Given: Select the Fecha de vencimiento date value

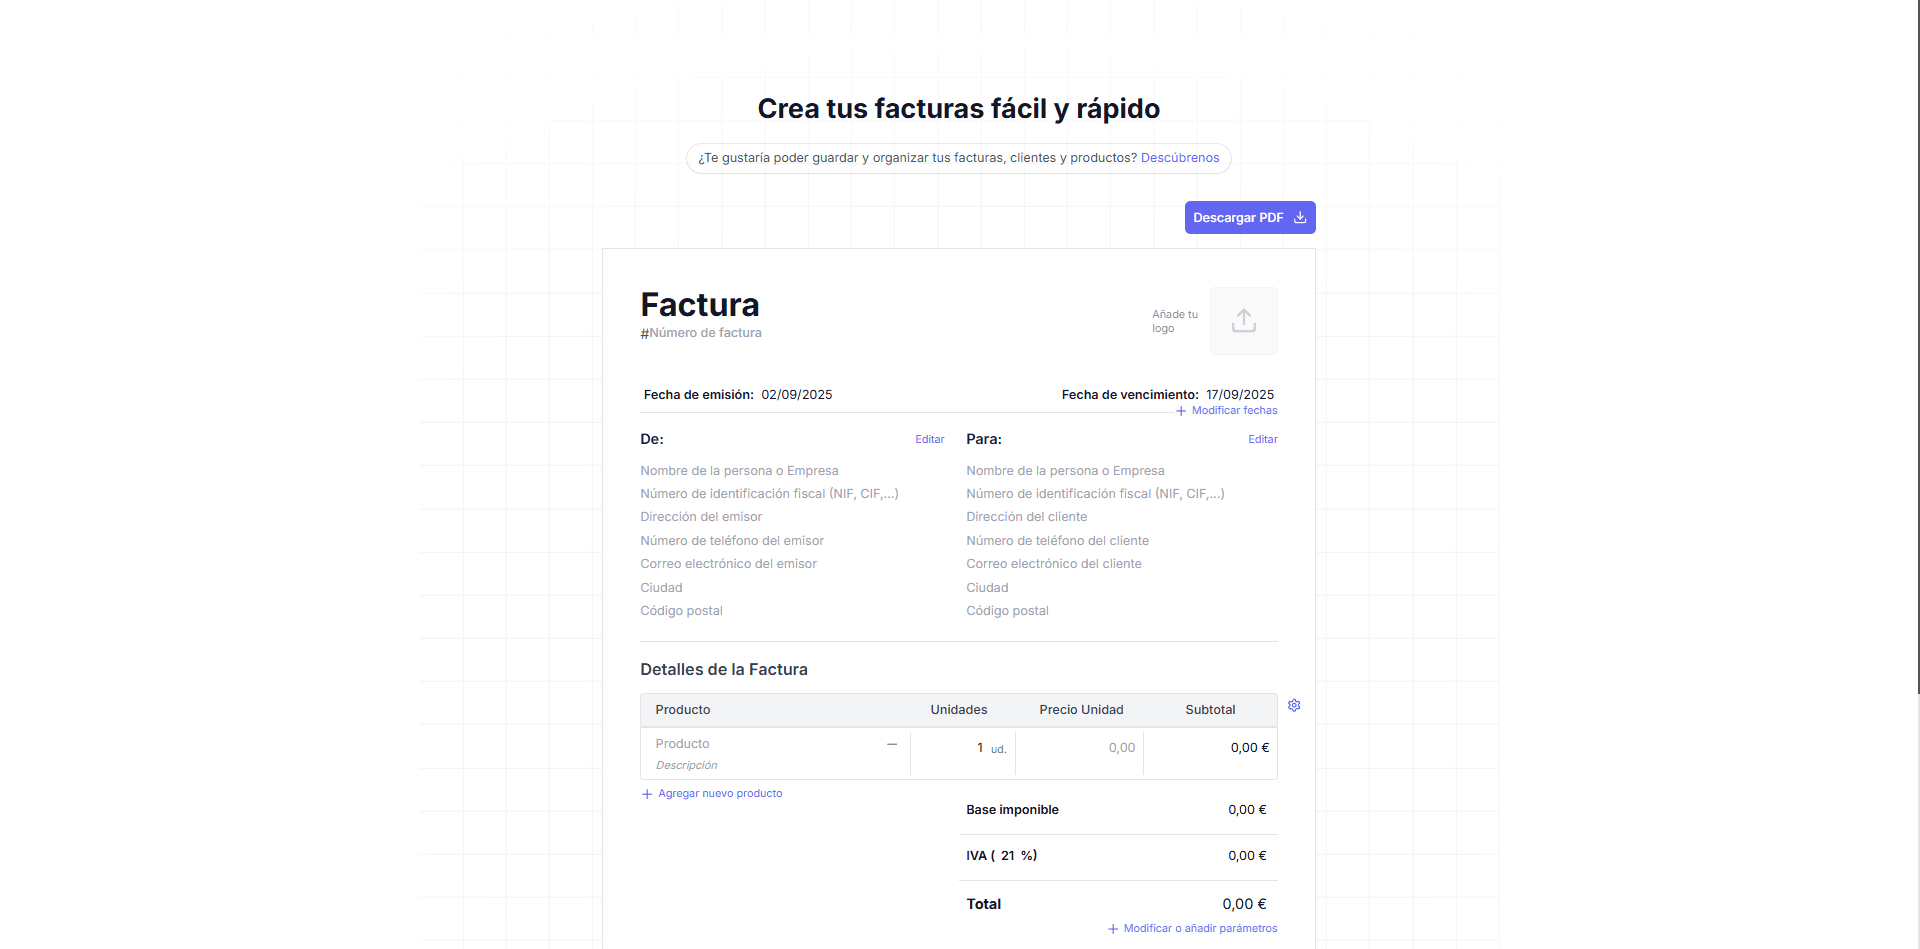Looking at the screenshot, I should (1239, 395).
